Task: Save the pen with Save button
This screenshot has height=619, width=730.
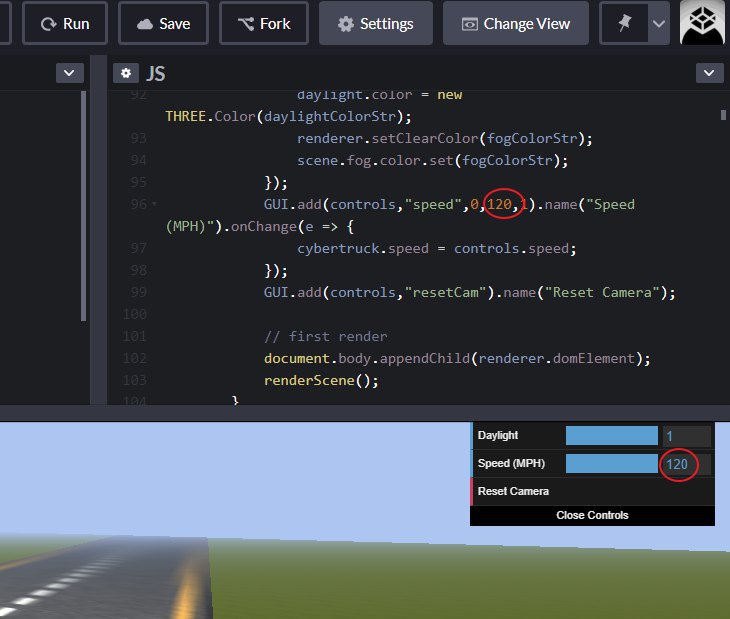Action: 163,23
